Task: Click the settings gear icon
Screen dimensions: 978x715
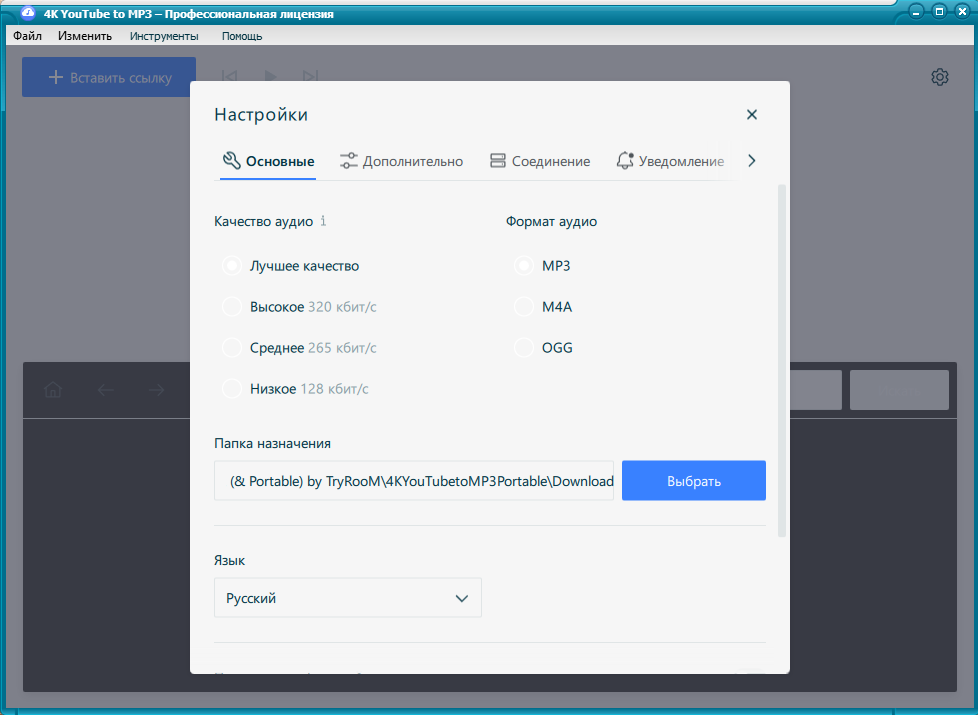Action: click(x=940, y=77)
